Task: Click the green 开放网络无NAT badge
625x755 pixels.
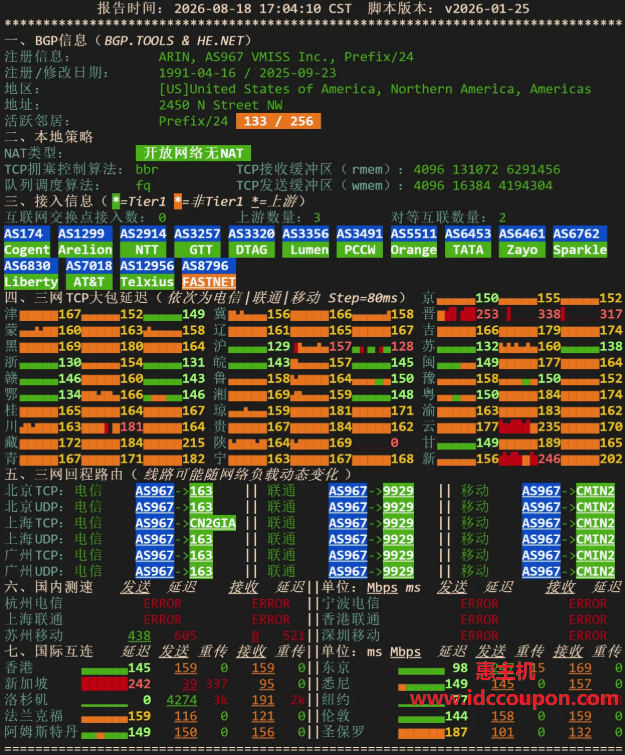Action: pyautogui.click(x=193, y=153)
